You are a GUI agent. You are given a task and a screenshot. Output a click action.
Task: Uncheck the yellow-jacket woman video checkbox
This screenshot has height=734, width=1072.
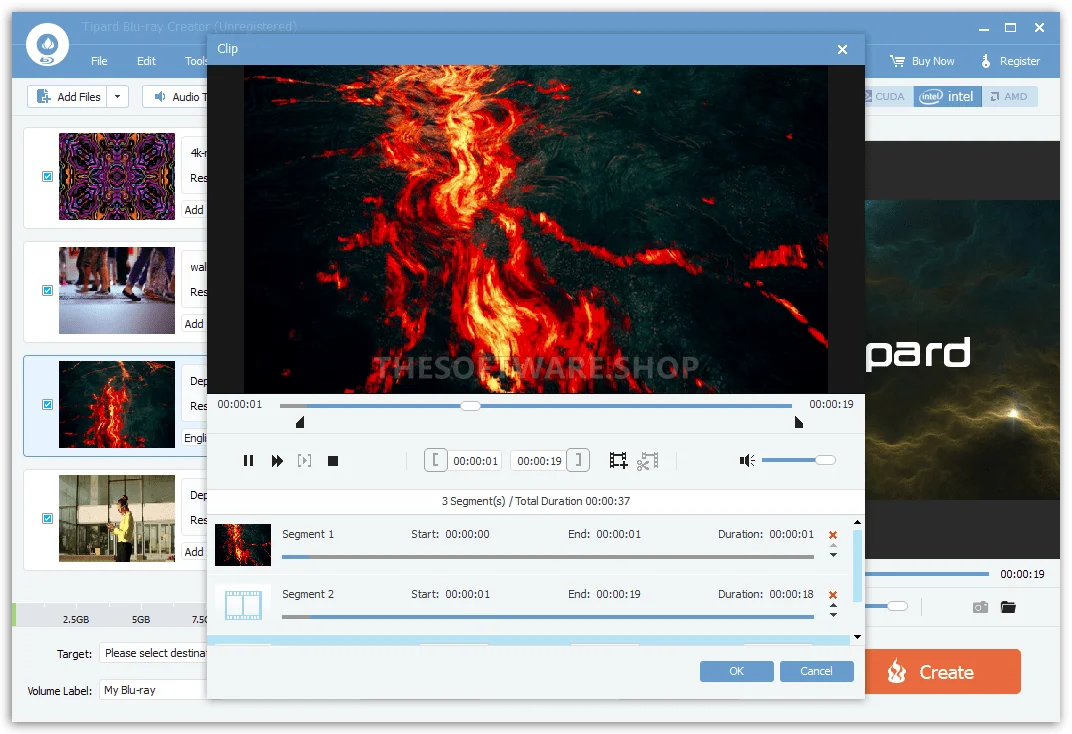tap(47, 519)
